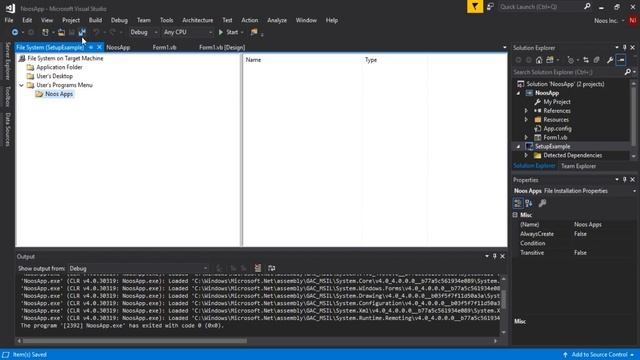Open the Server Explorer side tab

click(x=7, y=60)
